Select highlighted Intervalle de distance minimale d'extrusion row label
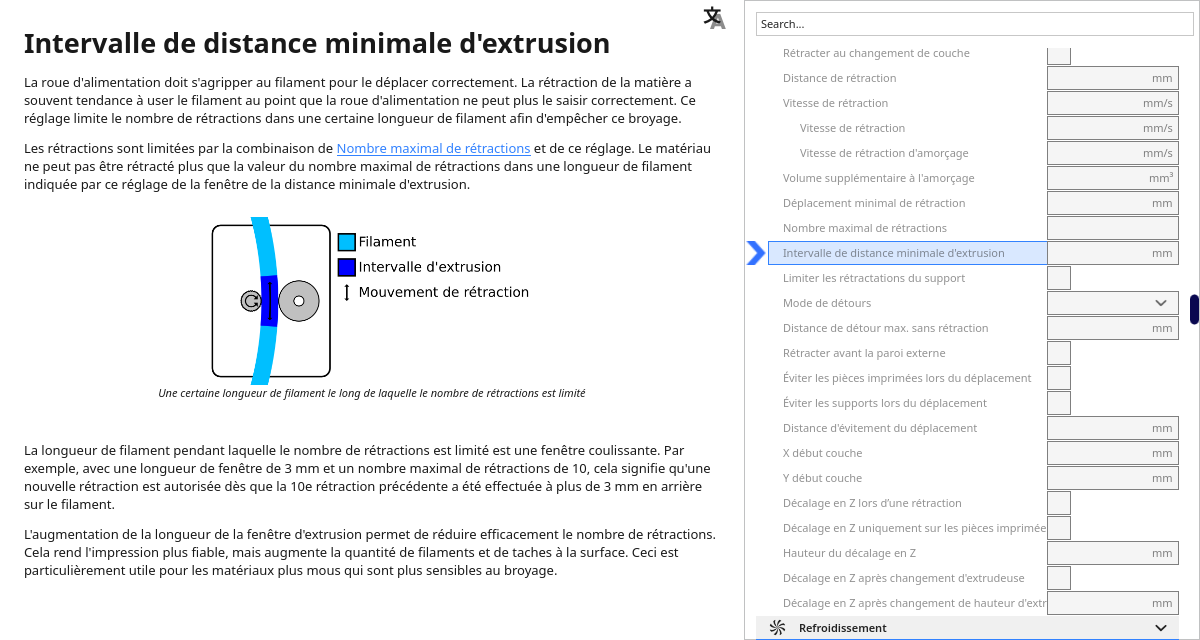 pyautogui.click(x=894, y=253)
